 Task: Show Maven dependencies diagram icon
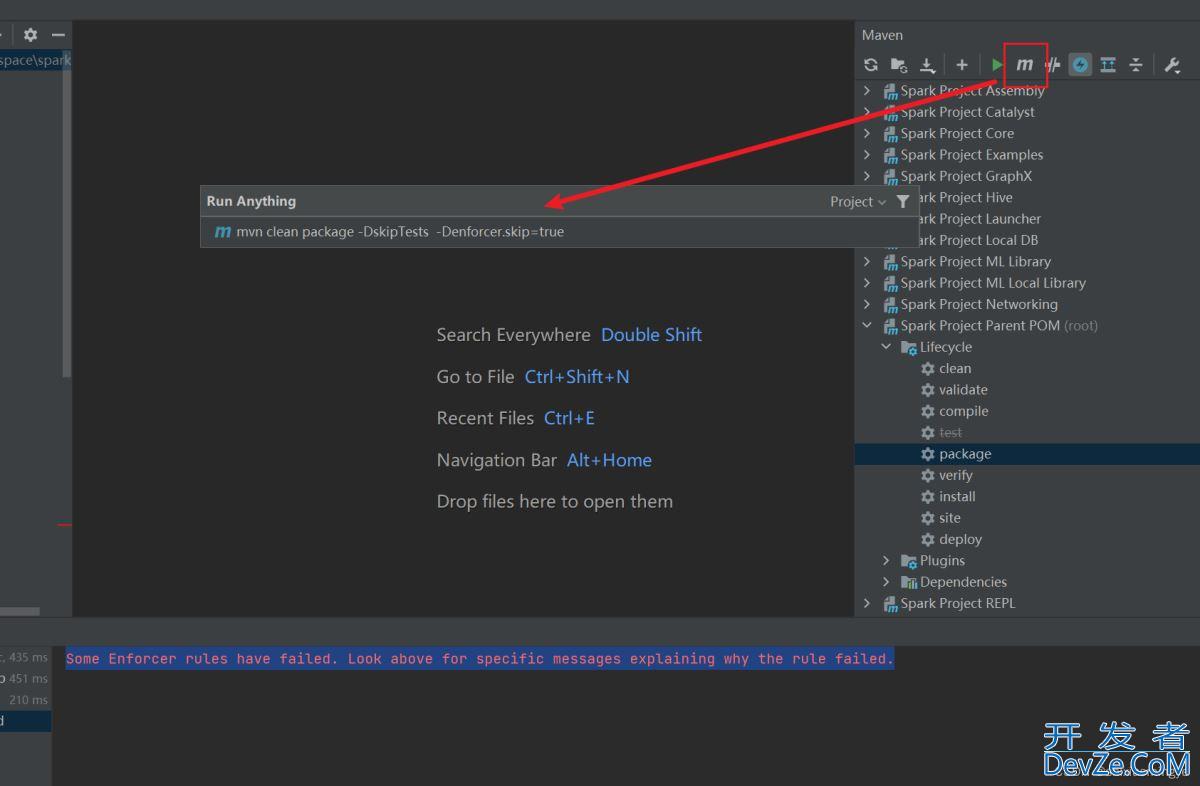(x=1108, y=65)
